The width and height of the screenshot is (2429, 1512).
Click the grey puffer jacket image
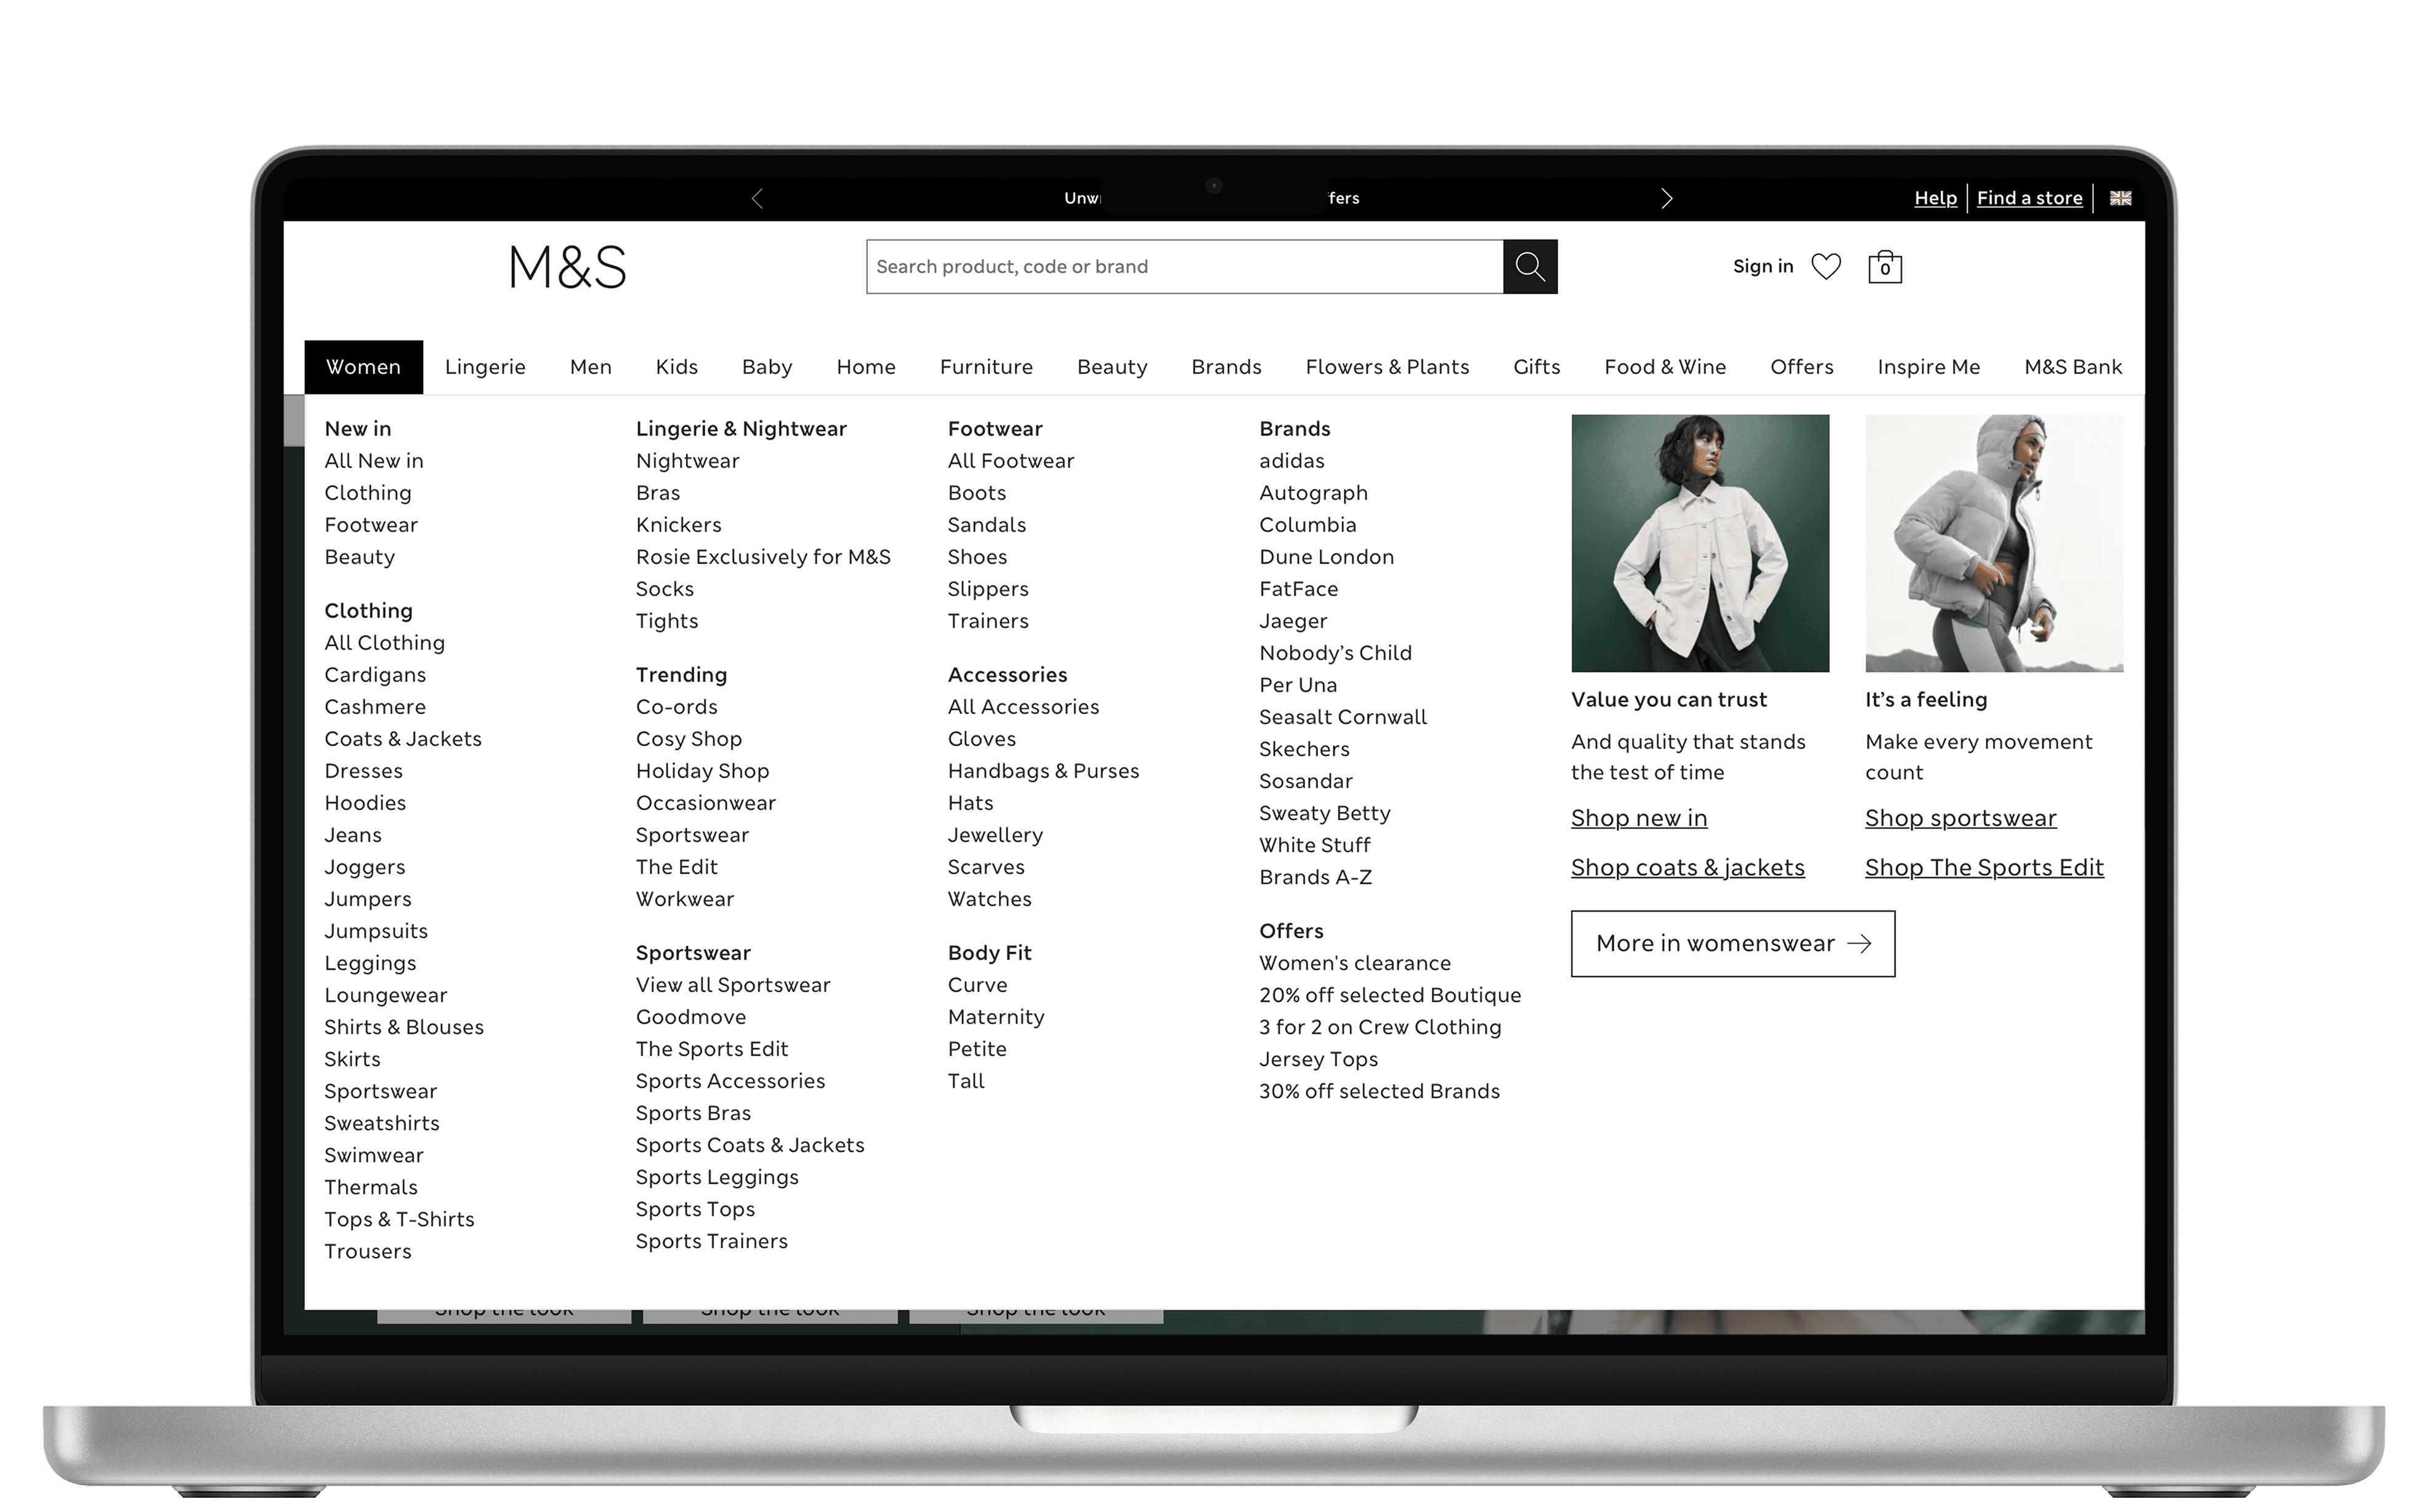pos(1993,543)
